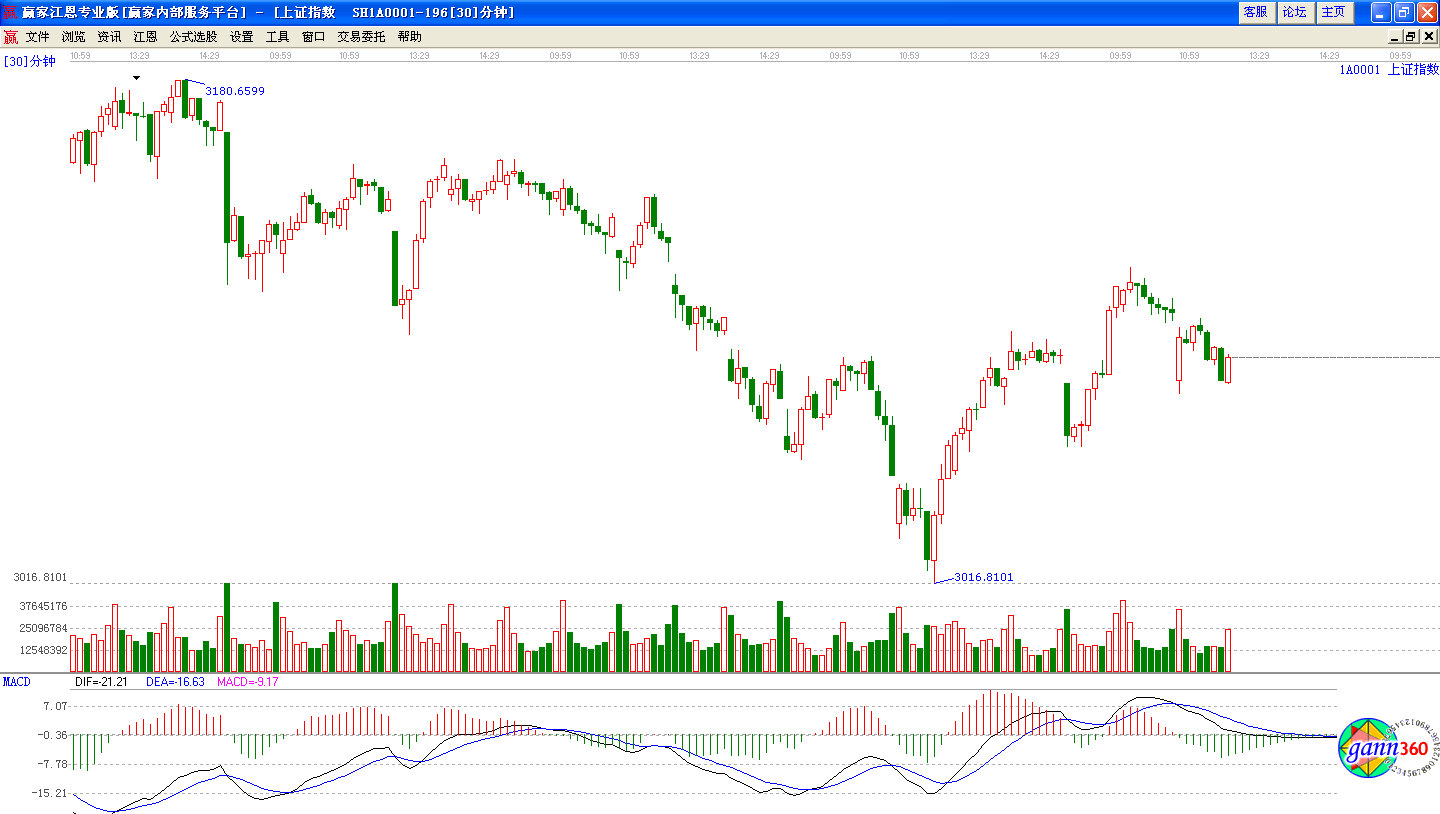Open the 公式选股 menu
1440x814 pixels.
click(x=193, y=37)
